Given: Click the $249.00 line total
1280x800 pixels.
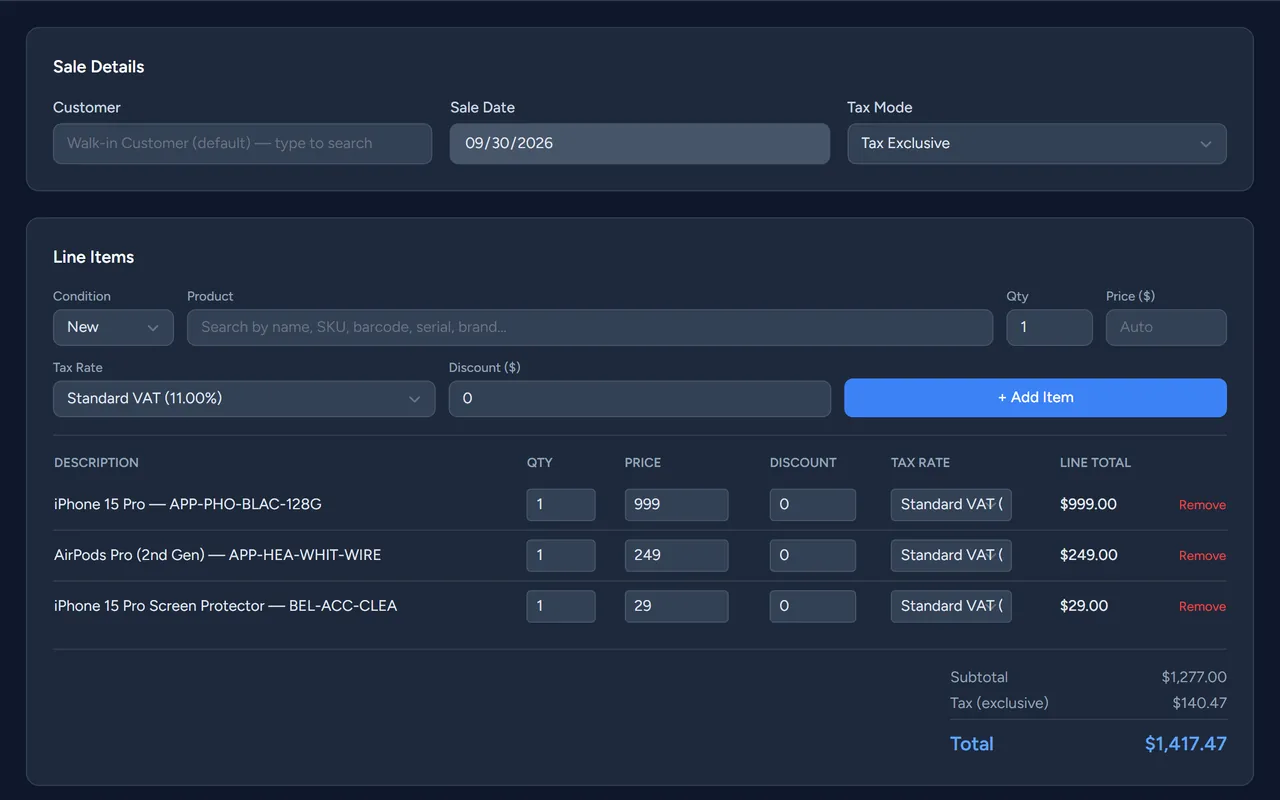Looking at the screenshot, I should click(1089, 555).
